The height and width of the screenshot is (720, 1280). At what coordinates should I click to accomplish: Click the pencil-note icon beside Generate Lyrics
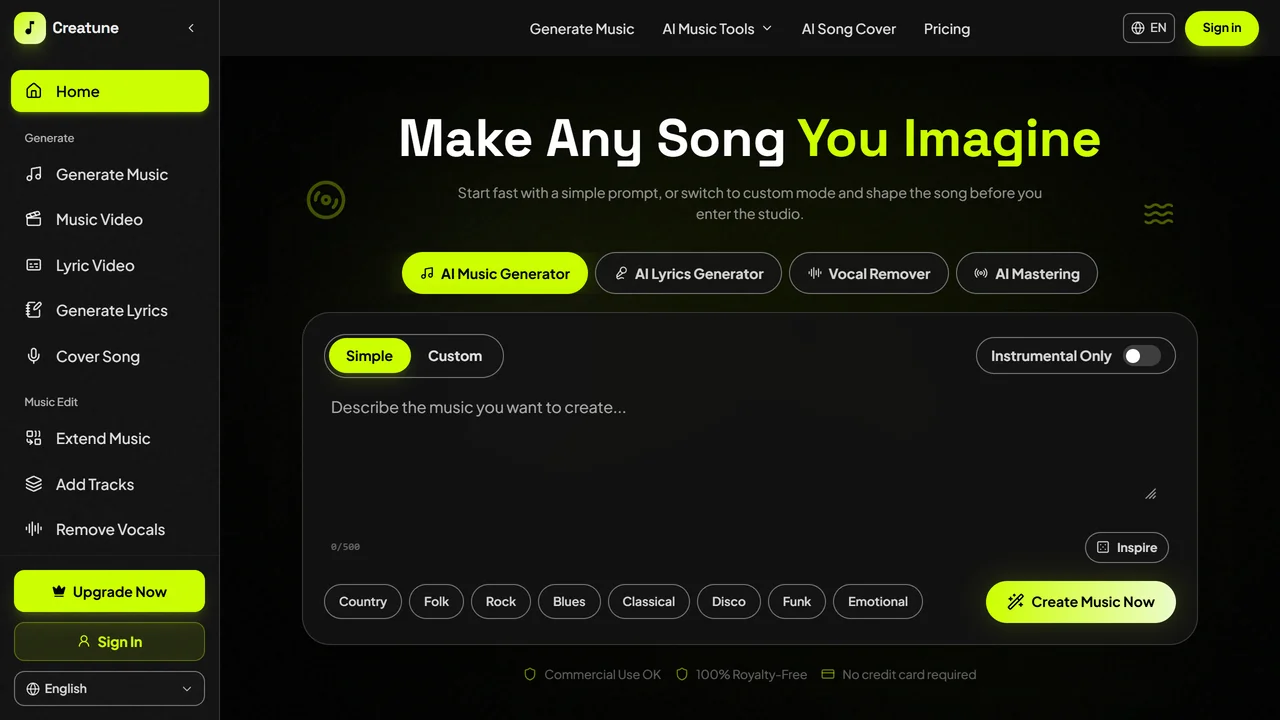[x=34, y=310]
